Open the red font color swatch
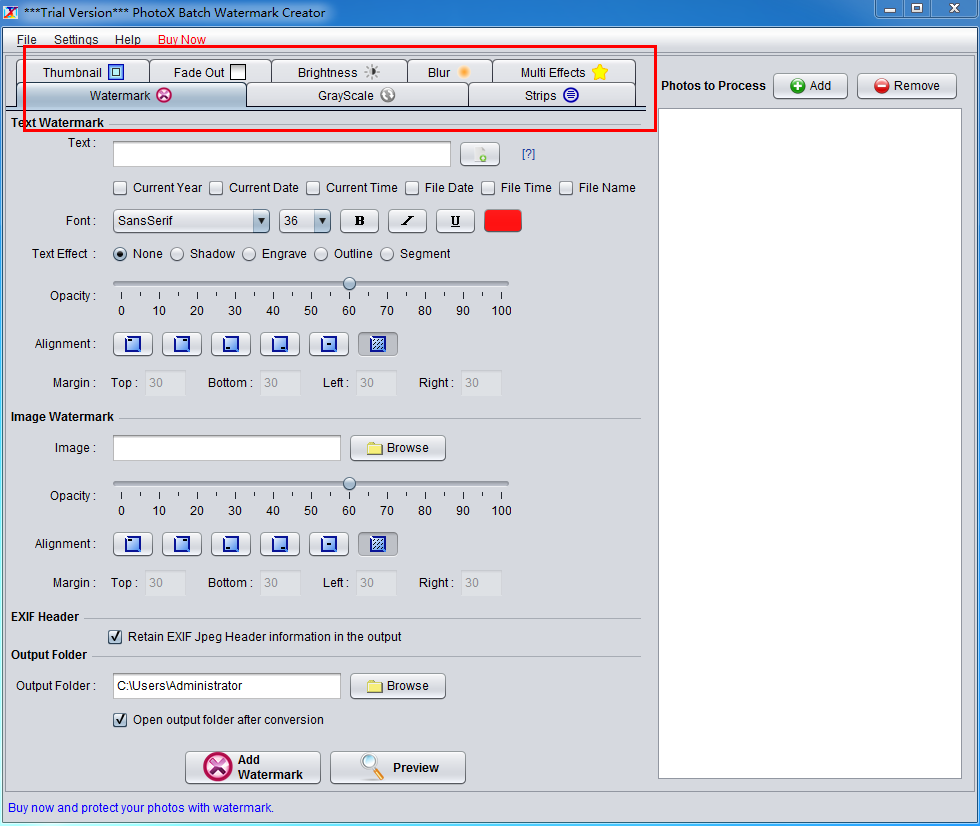The width and height of the screenshot is (980, 826). (503, 221)
